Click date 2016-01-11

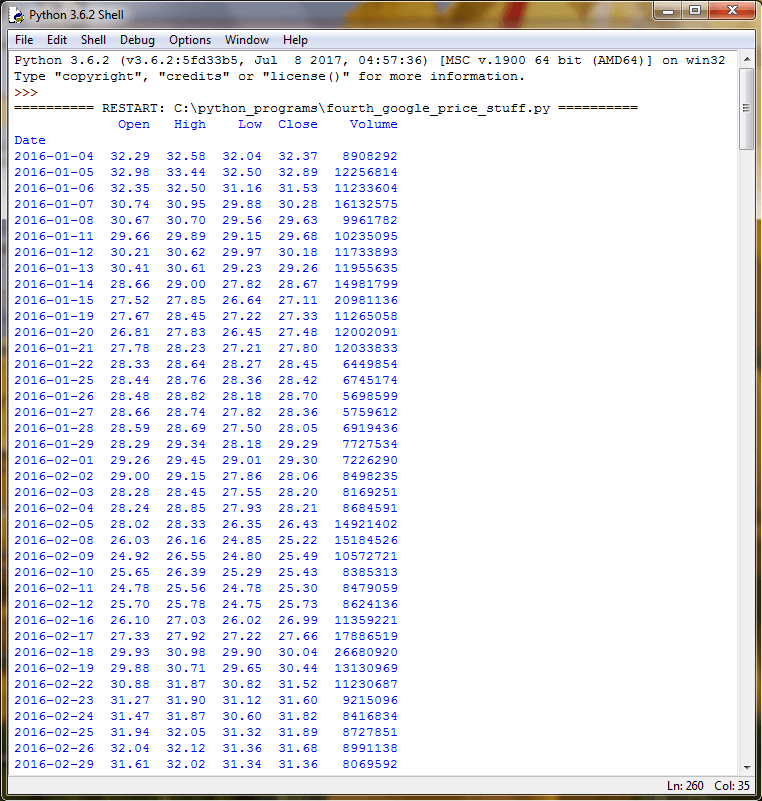(x=54, y=236)
